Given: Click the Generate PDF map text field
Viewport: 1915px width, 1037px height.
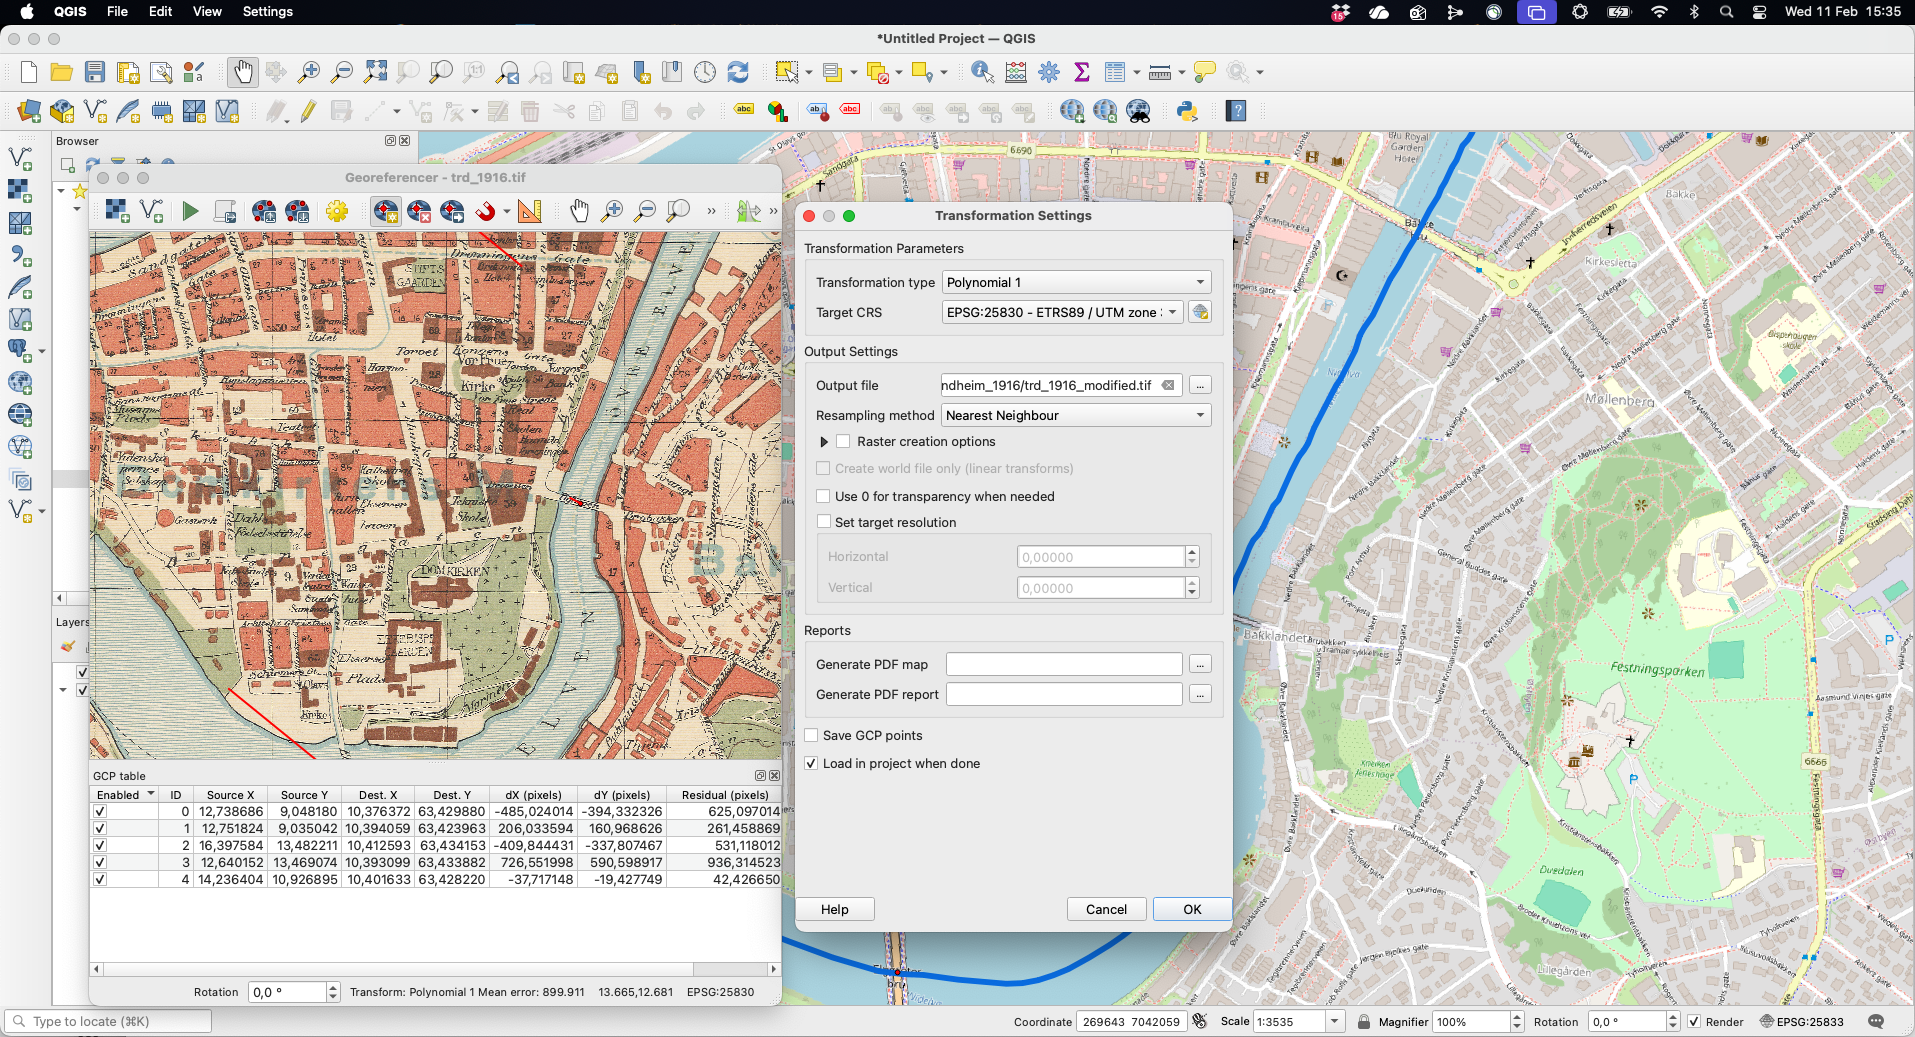Looking at the screenshot, I should (1064, 664).
